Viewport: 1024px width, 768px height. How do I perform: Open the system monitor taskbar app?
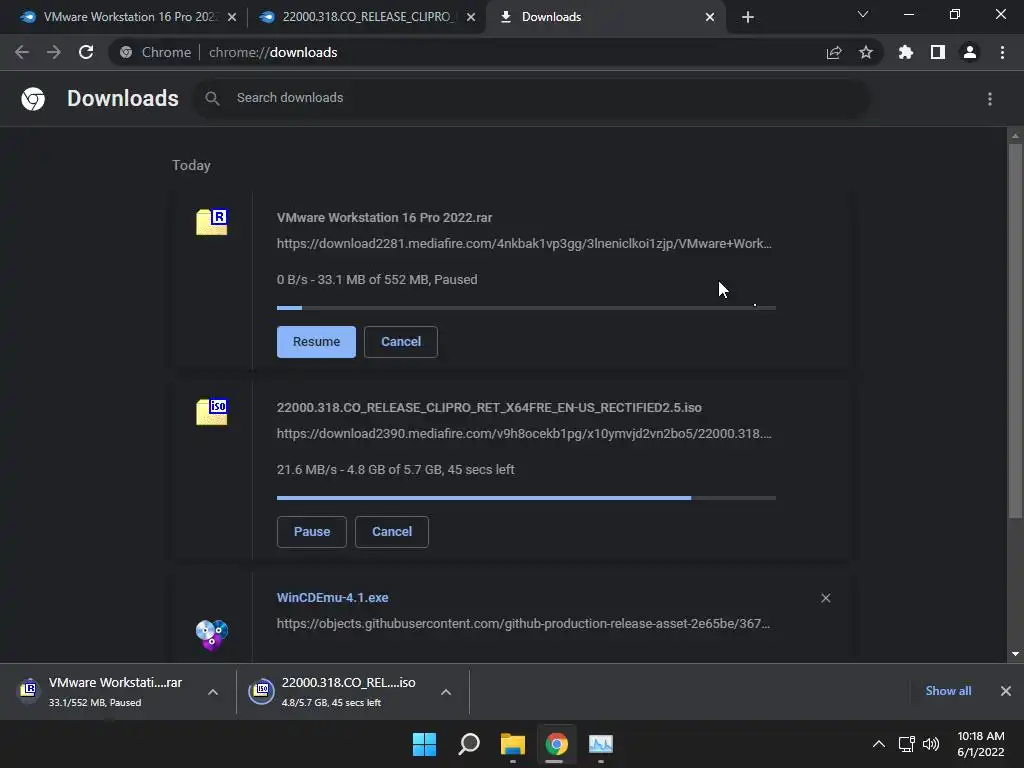coord(601,744)
